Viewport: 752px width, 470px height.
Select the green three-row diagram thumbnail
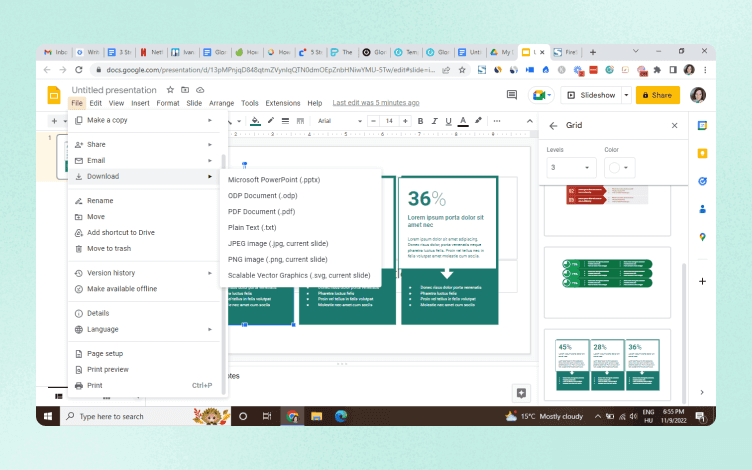(x=607, y=282)
